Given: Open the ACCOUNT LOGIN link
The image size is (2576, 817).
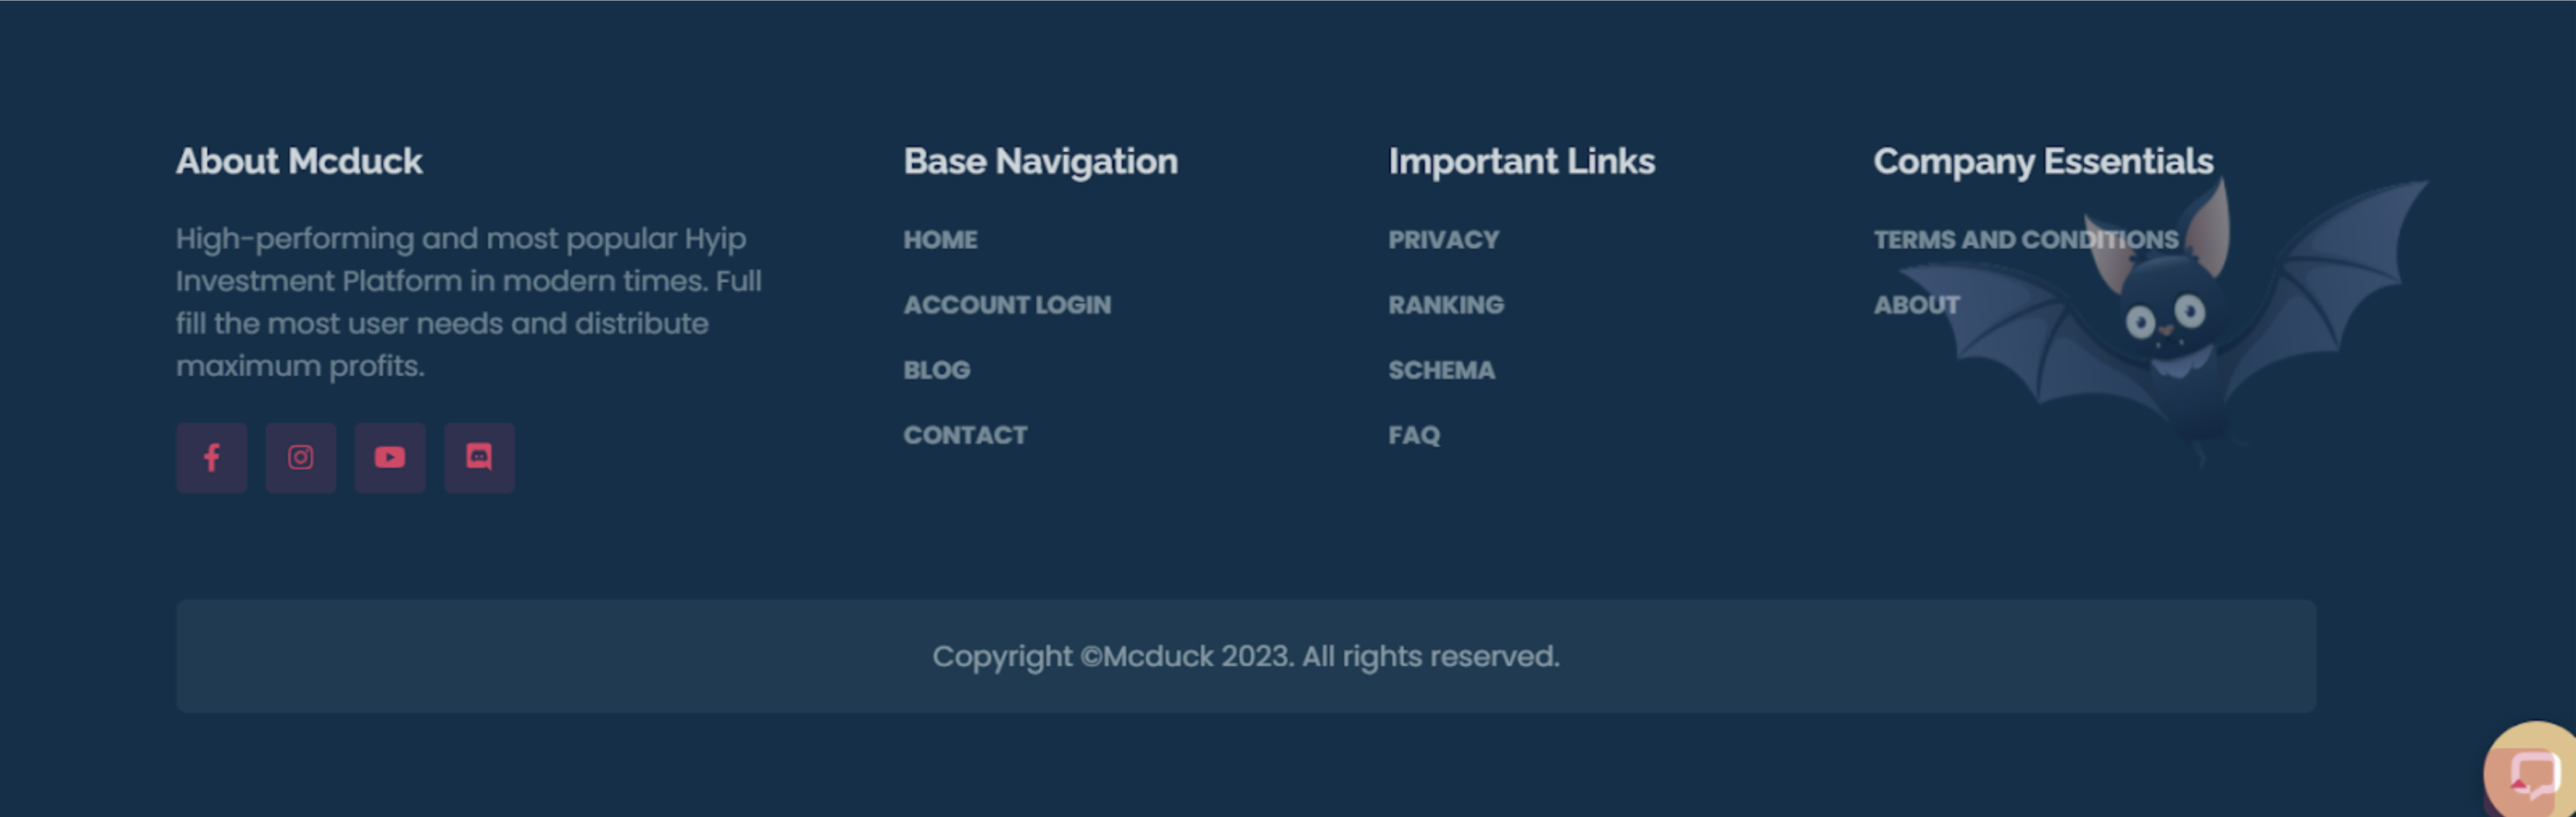Looking at the screenshot, I should [x=1007, y=305].
